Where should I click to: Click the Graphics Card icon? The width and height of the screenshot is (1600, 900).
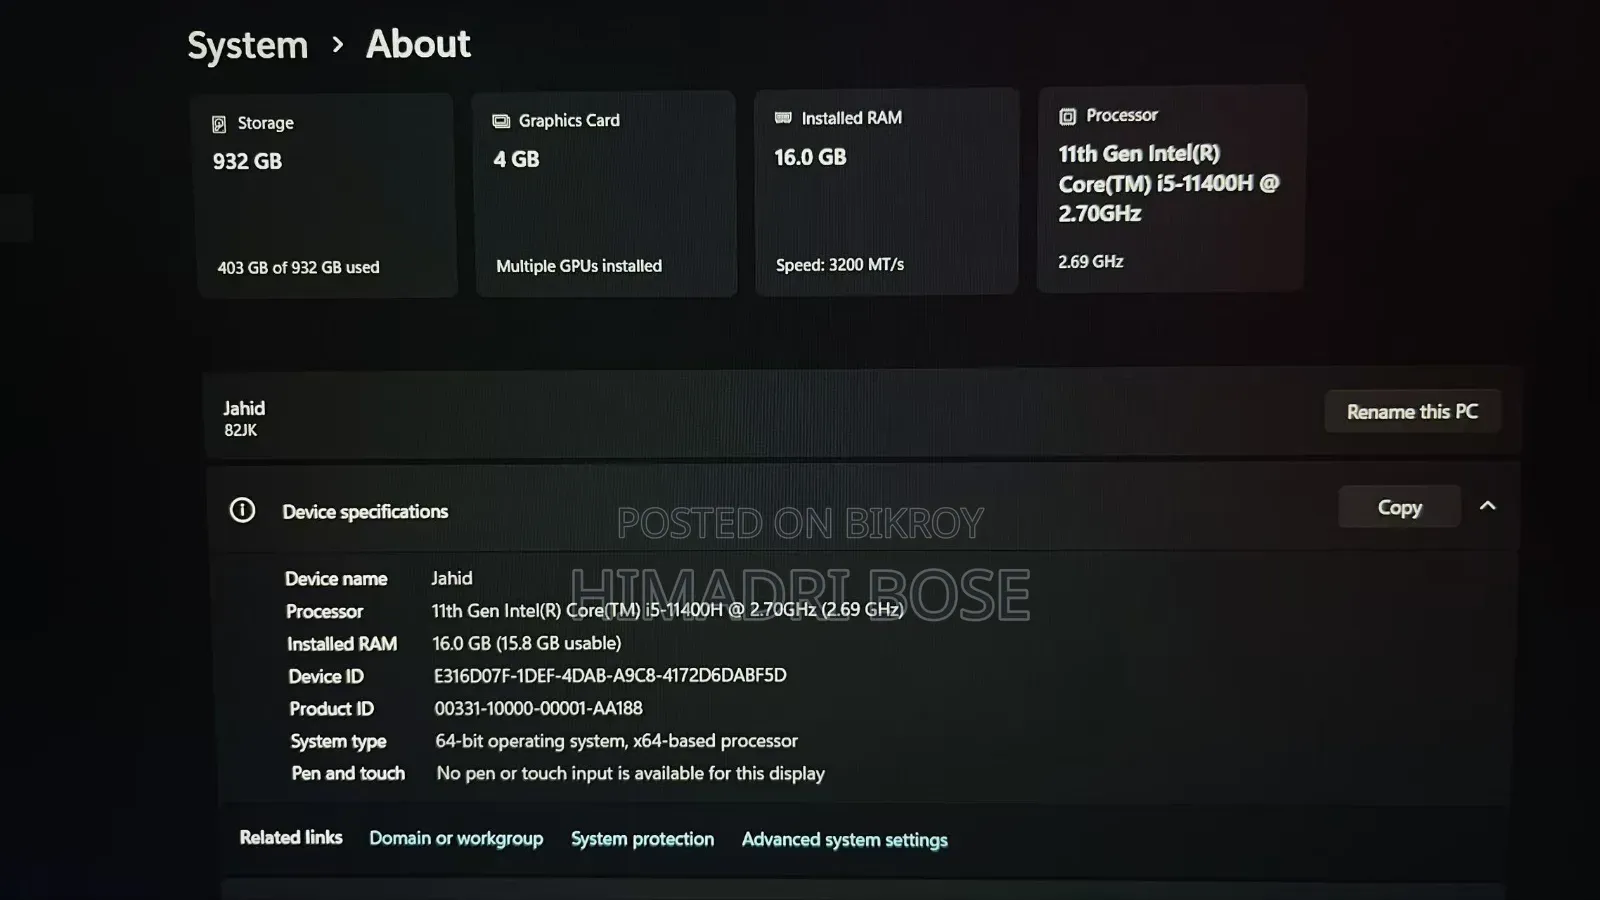tap(501, 121)
